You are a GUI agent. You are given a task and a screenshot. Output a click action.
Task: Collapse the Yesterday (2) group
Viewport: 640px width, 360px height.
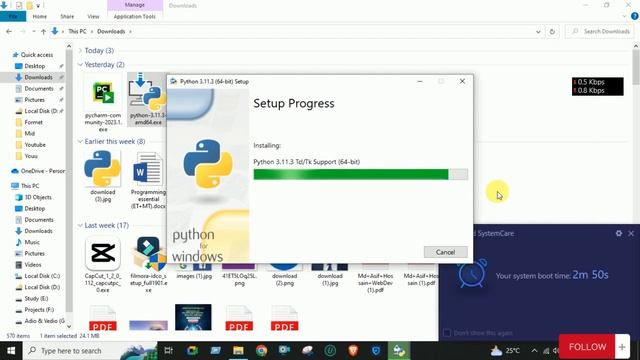[x=80, y=64]
